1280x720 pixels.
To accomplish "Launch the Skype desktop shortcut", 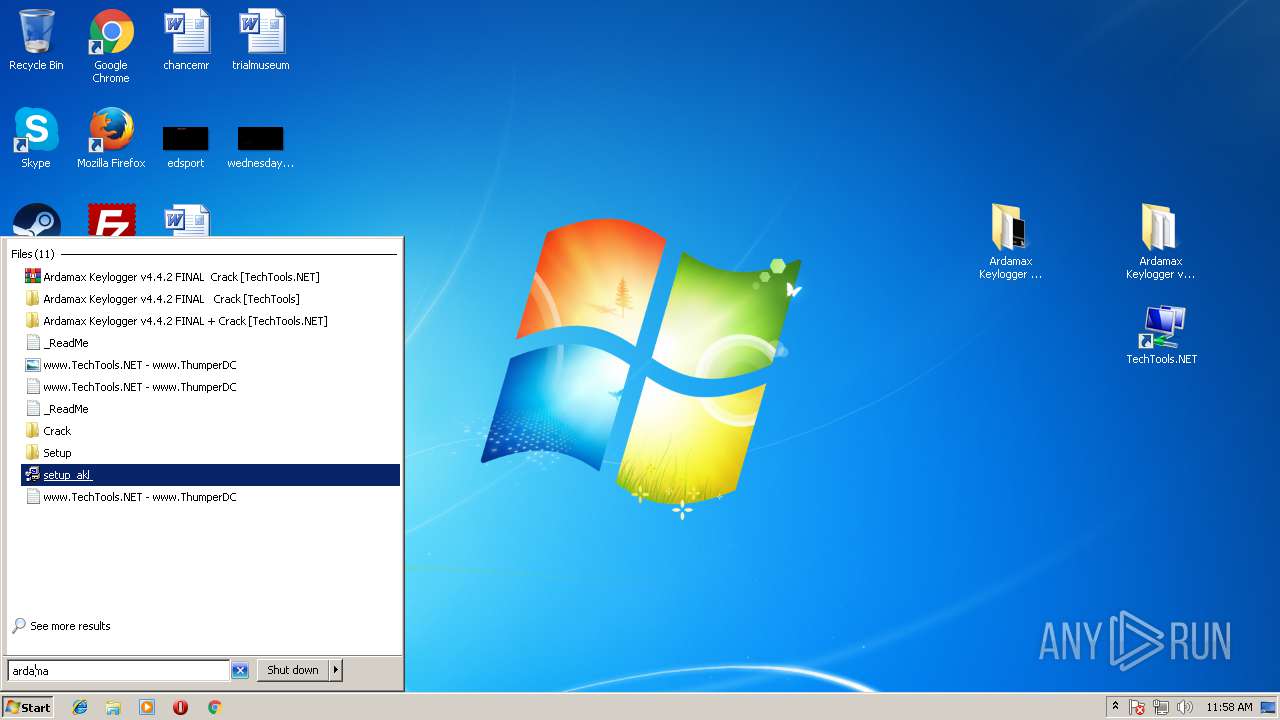I will tap(36, 138).
